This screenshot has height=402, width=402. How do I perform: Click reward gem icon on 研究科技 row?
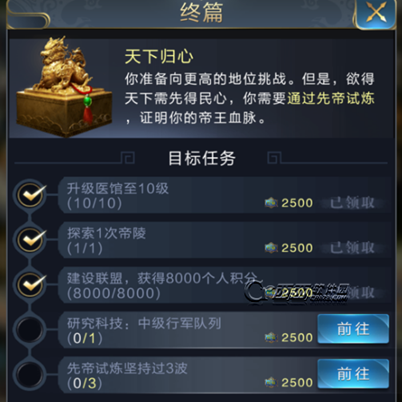click(x=271, y=337)
